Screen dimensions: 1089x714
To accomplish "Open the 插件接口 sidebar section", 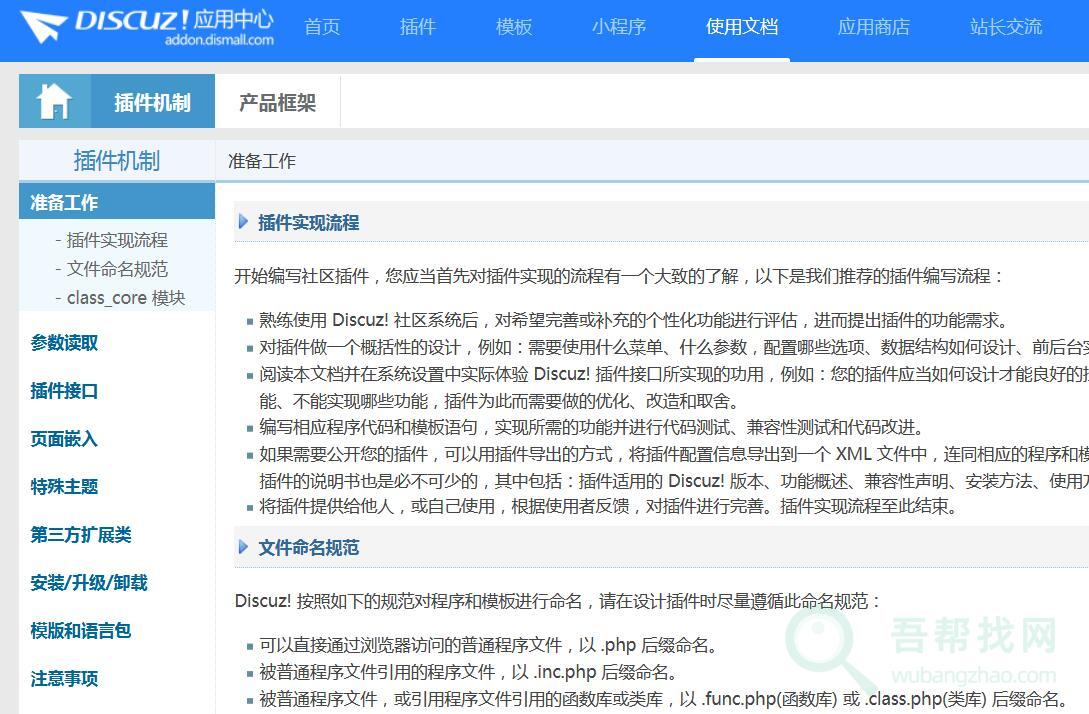I will 64,391.
